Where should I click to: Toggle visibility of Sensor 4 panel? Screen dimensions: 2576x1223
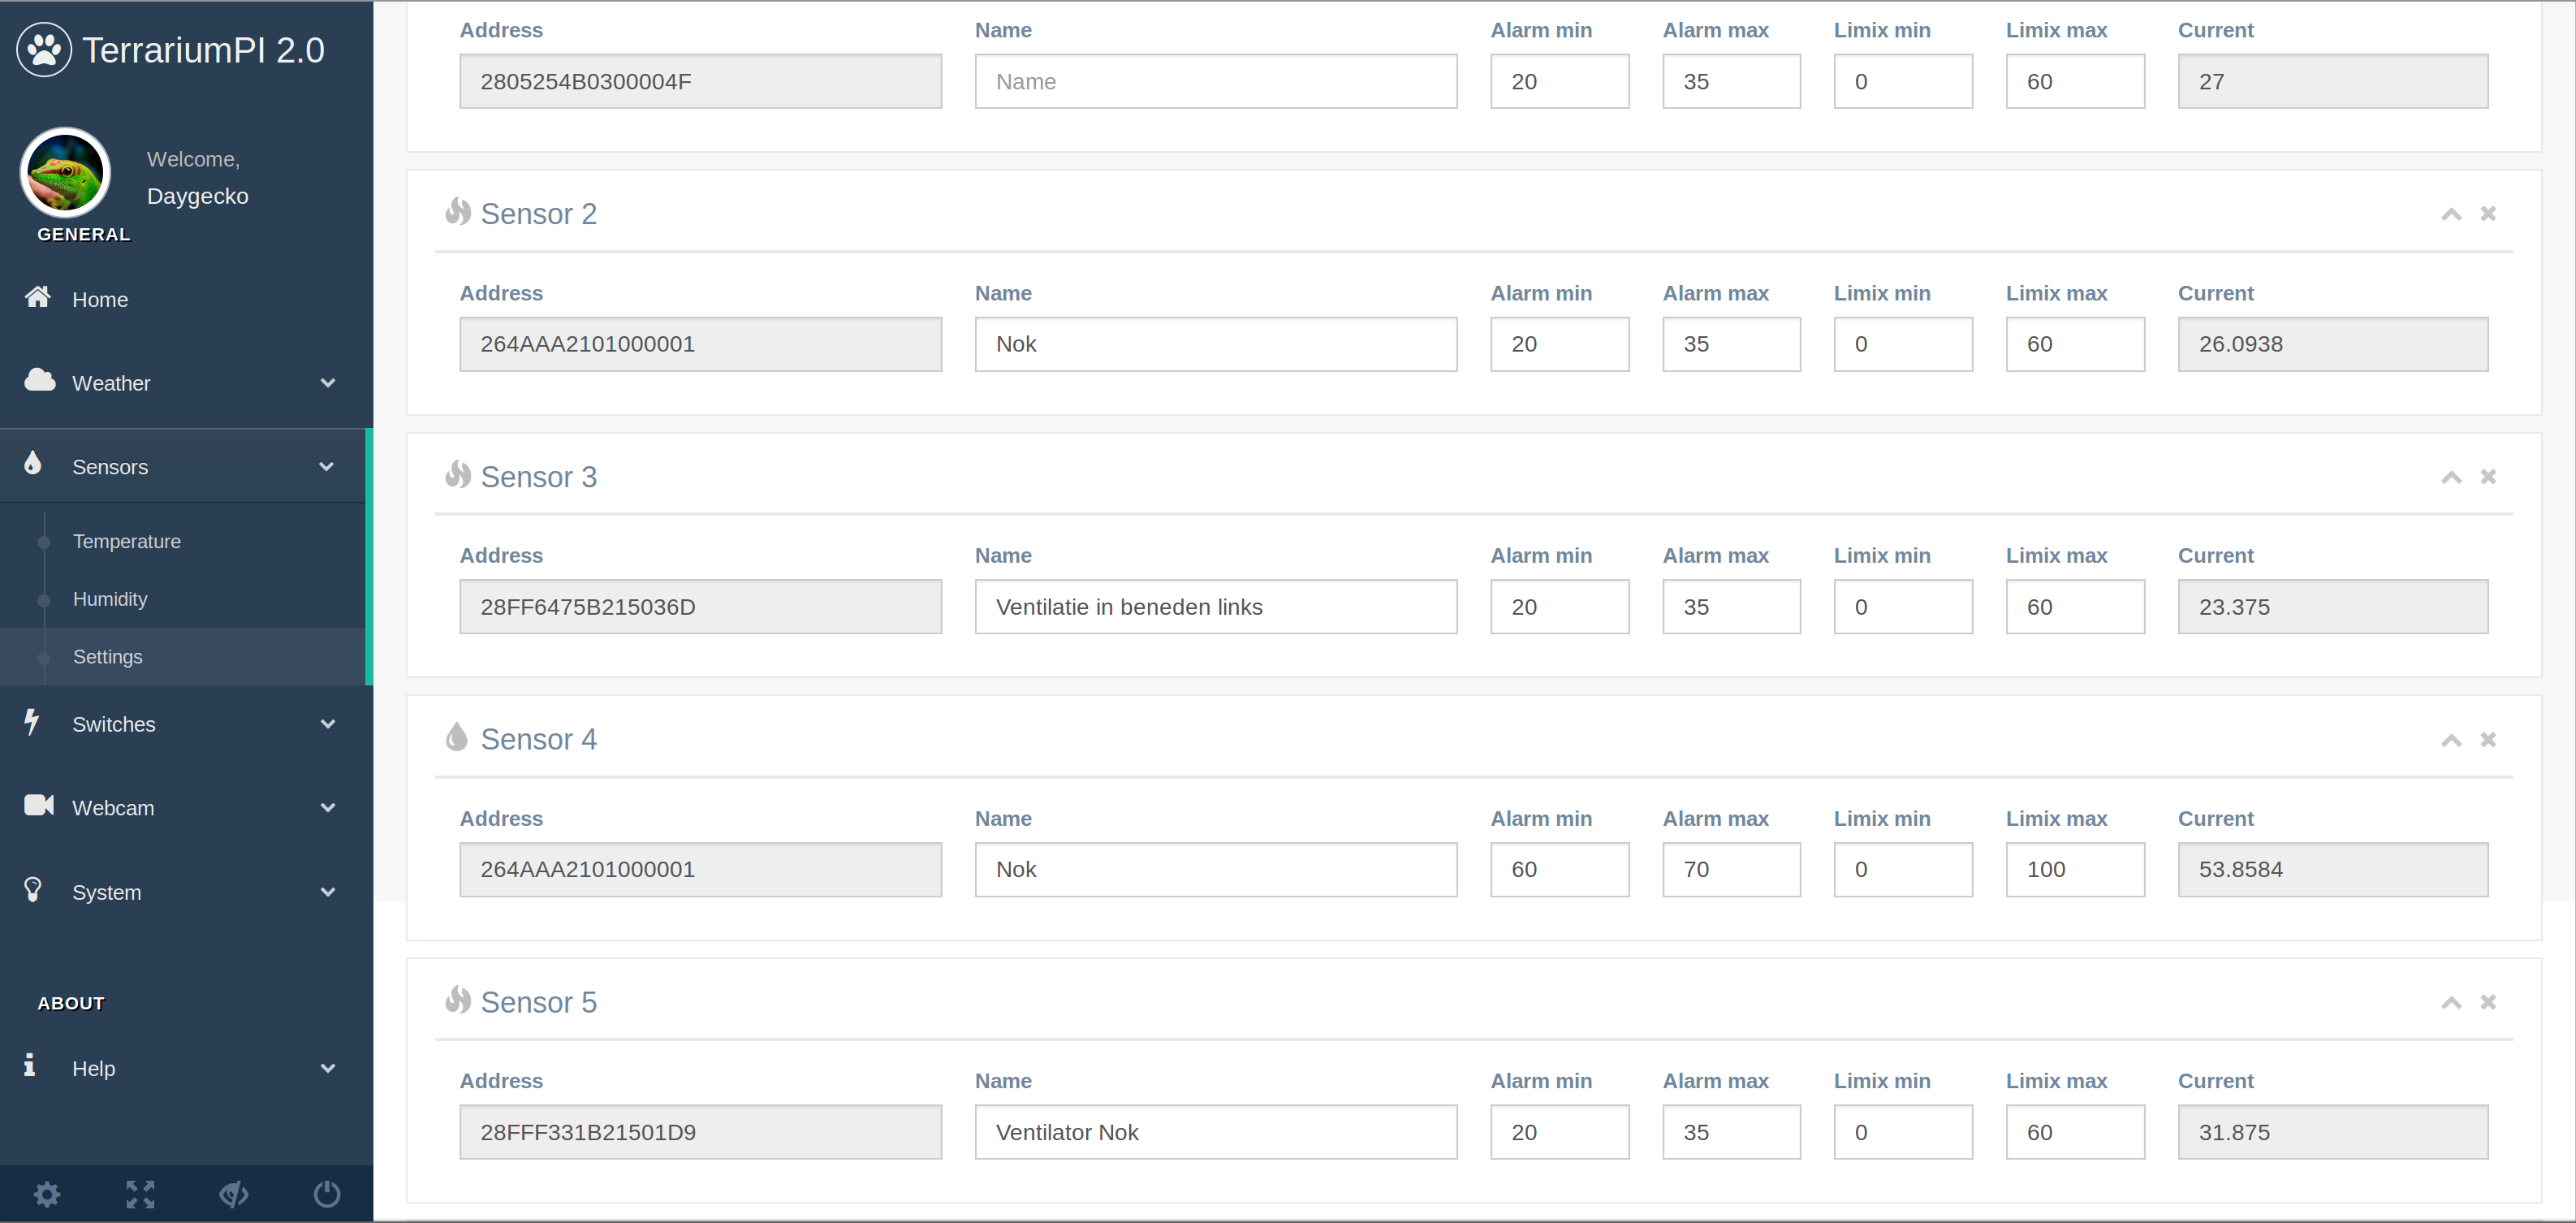[x=2451, y=740]
